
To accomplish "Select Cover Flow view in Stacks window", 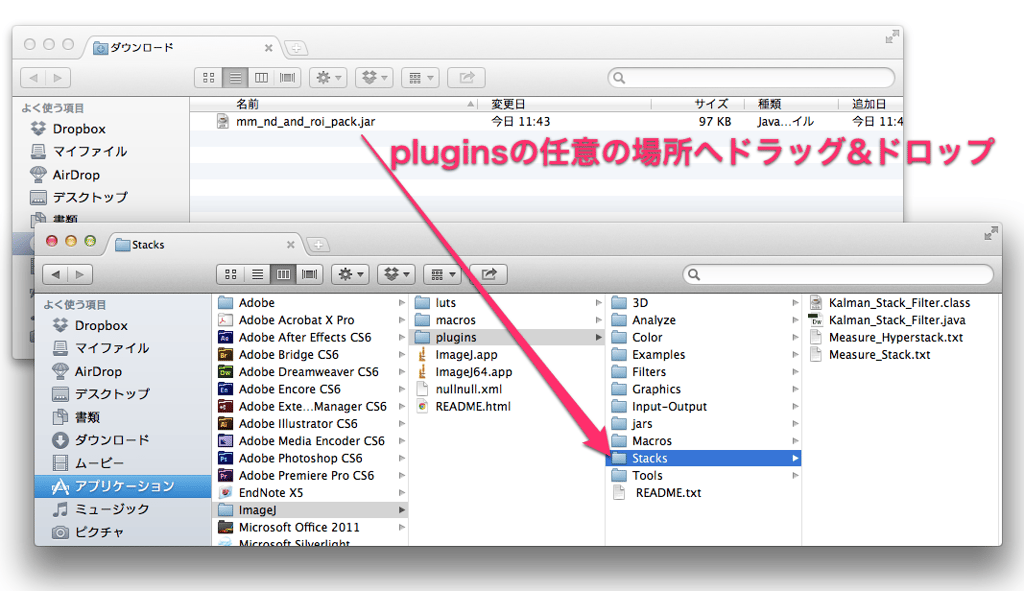I will pyautogui.click(x=309, y=274).
